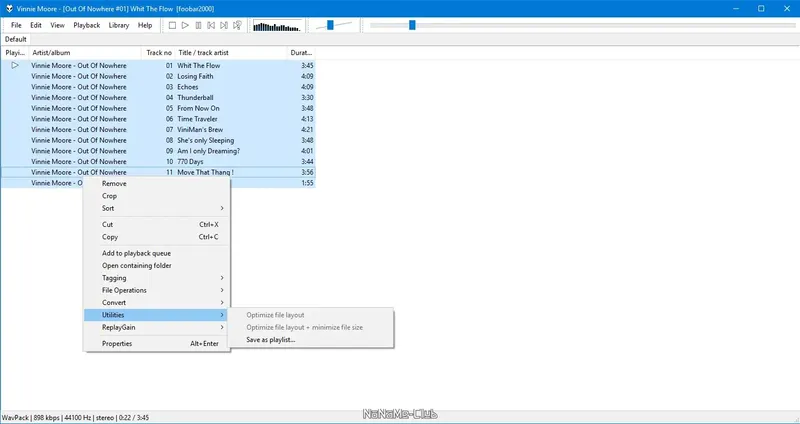Select the track Time Traveler
Viewport: 800px width, 424px height.
pyautogui.click(x=197, y=119)
